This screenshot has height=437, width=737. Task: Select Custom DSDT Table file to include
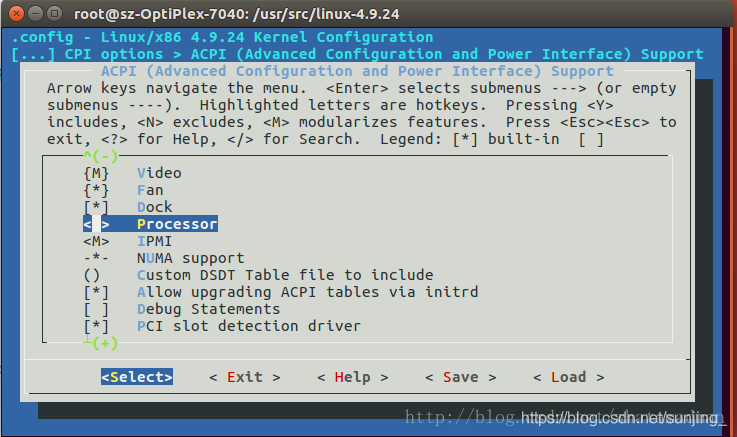tap(285, 275)
